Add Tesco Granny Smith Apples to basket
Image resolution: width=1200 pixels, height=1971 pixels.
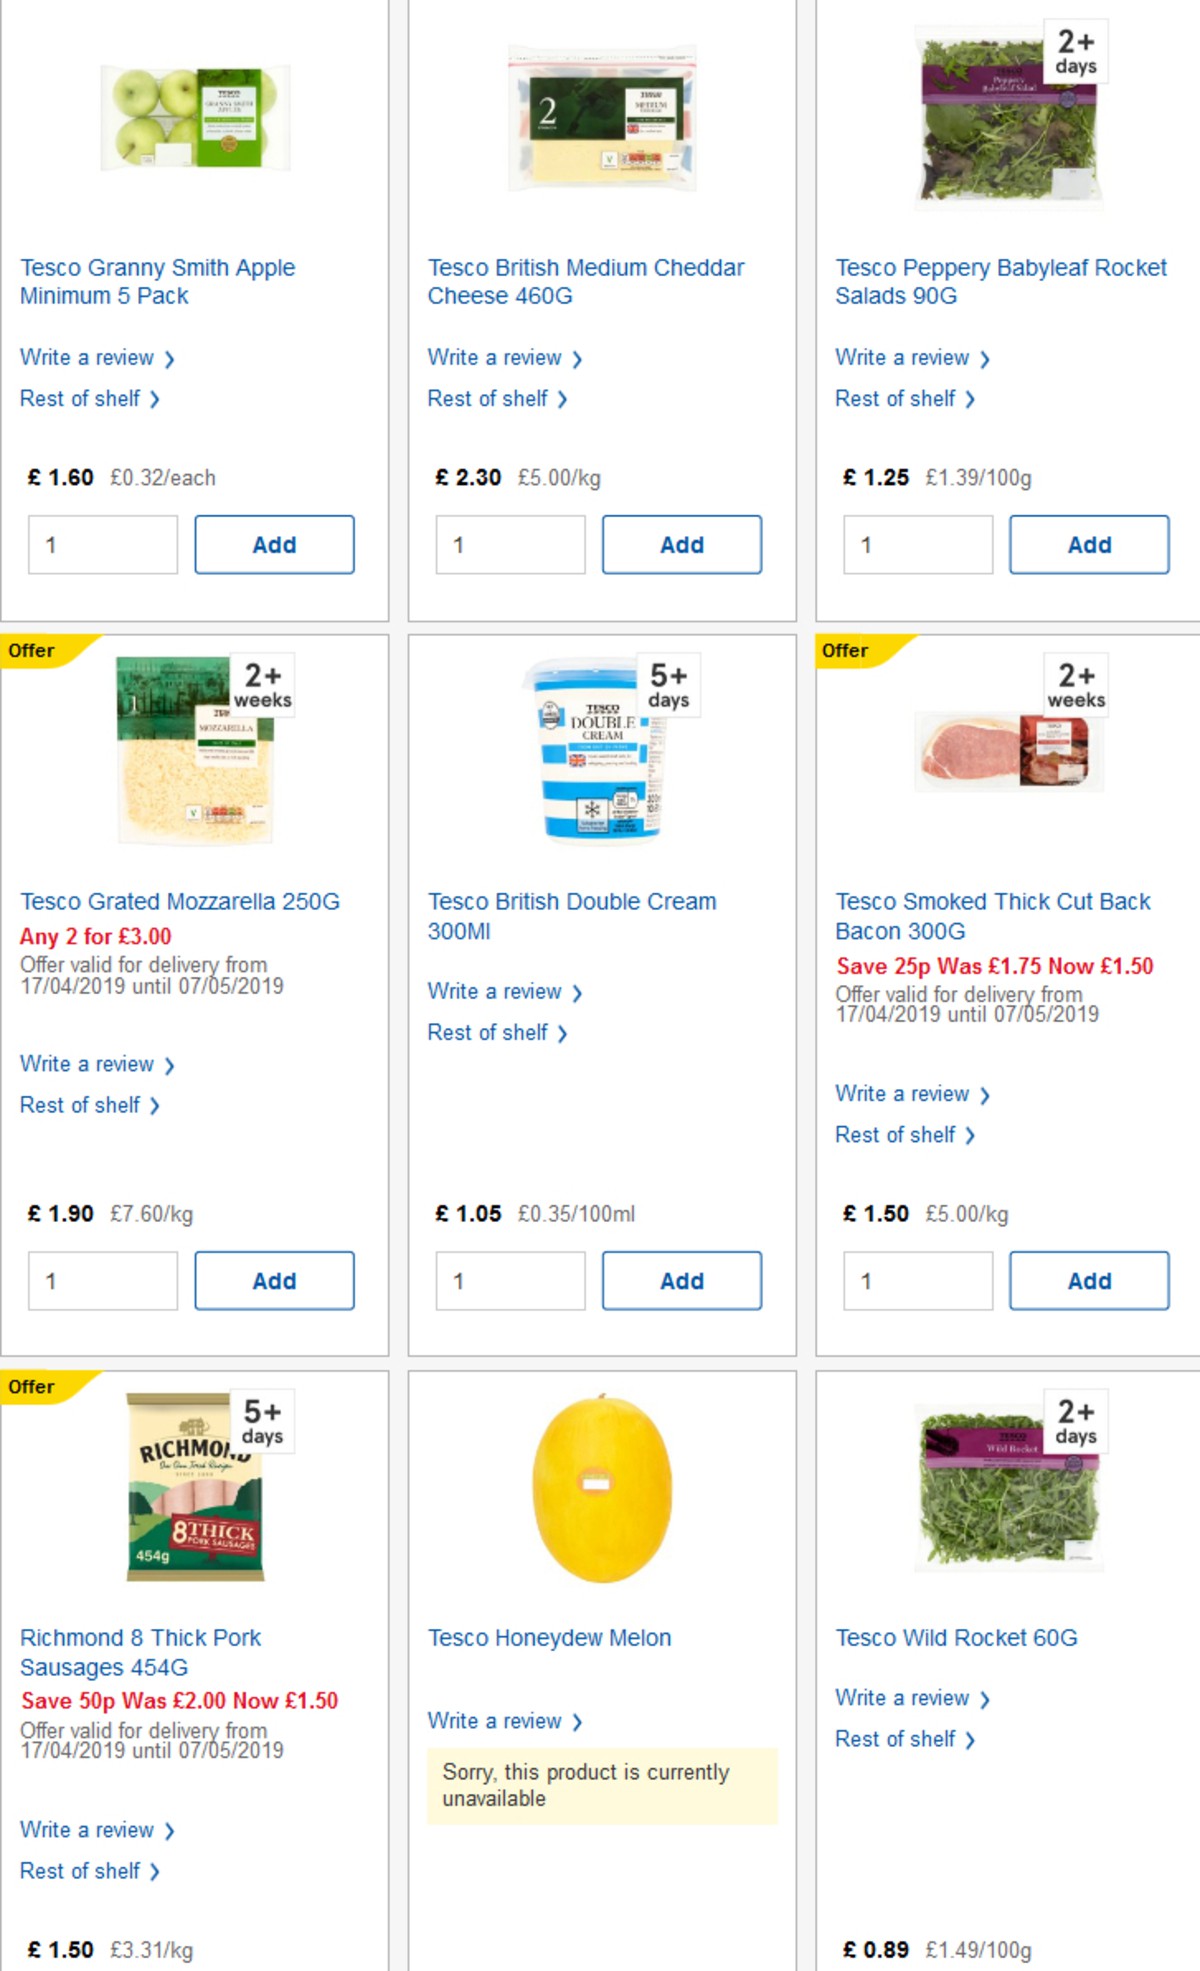pos(274,544)
